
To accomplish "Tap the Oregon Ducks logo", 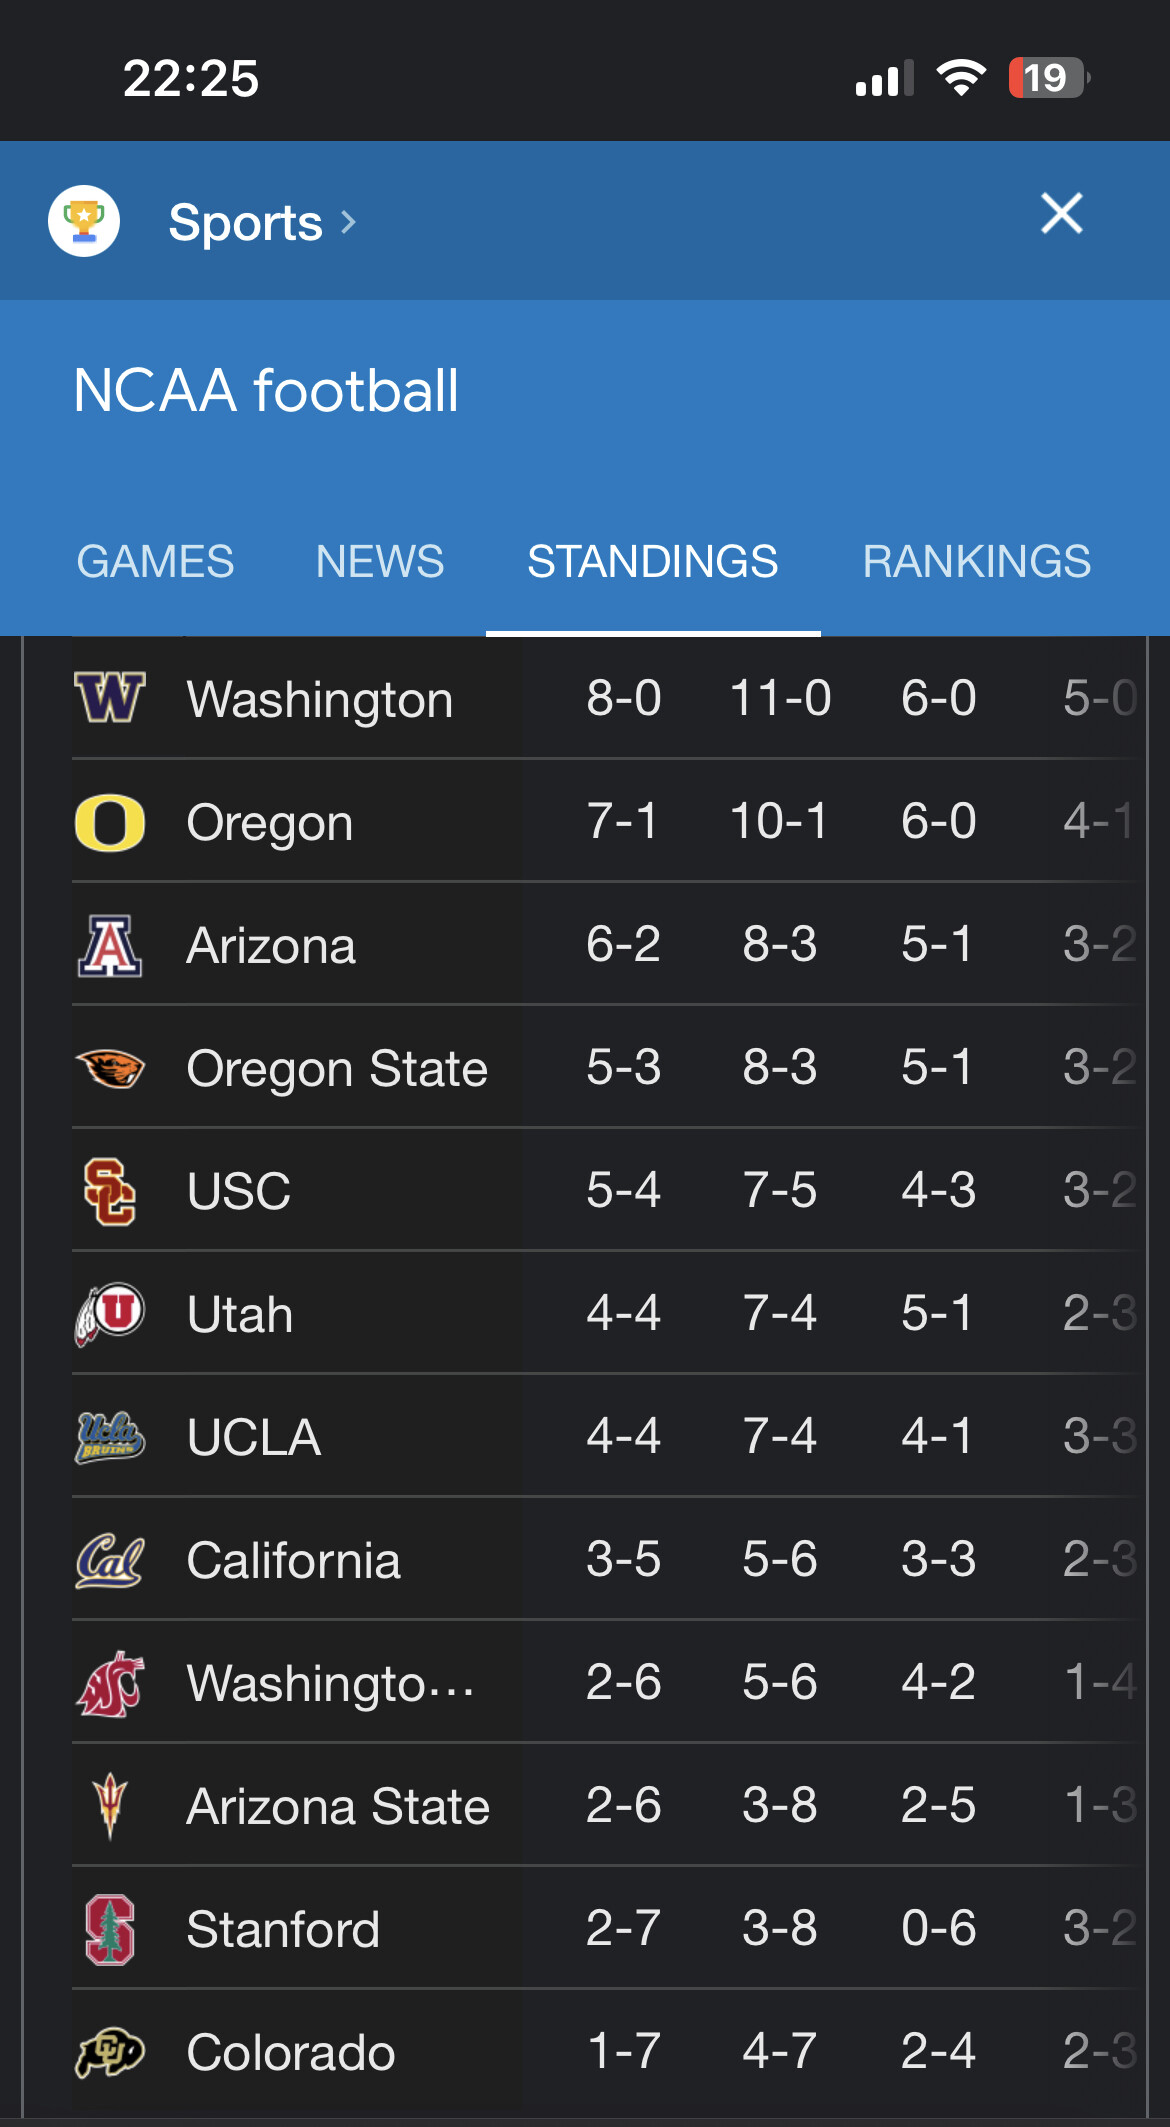I will [110, 822].
